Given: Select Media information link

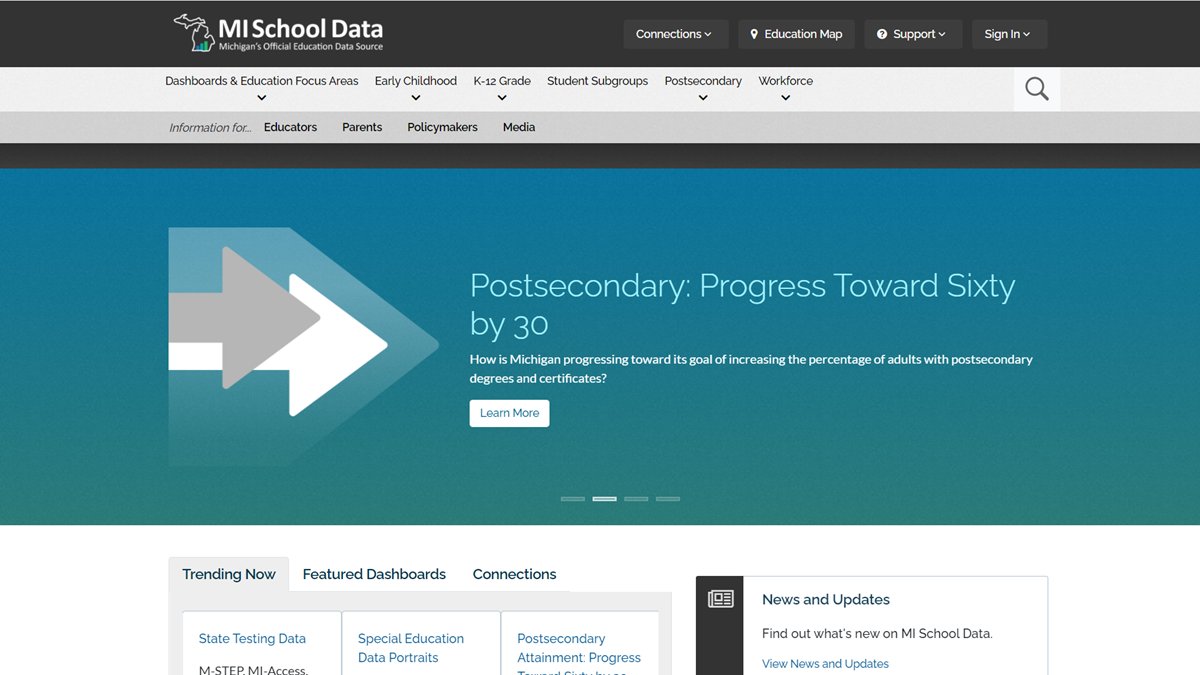Looking at the screenshot, I should point(519,127).
